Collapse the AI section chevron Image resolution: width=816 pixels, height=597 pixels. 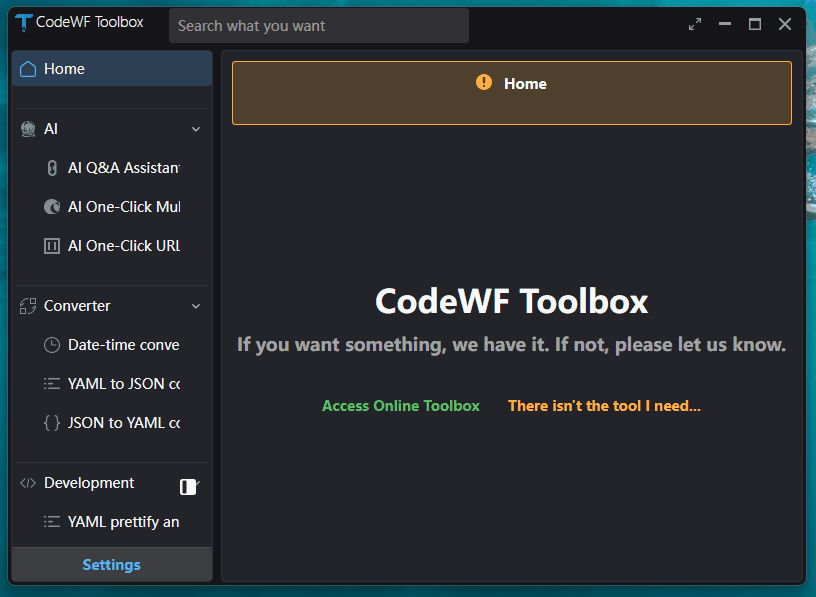(196, 129)
